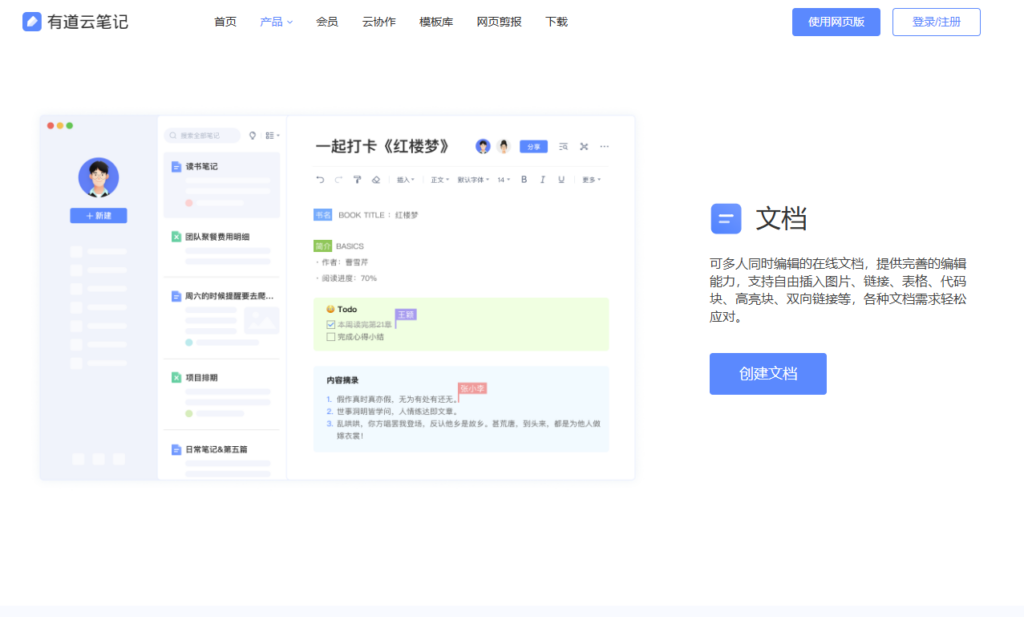This screenshot has width=1024, height=617.
Task: Apply bold with the B icon
Action: [x=524, y=179]
